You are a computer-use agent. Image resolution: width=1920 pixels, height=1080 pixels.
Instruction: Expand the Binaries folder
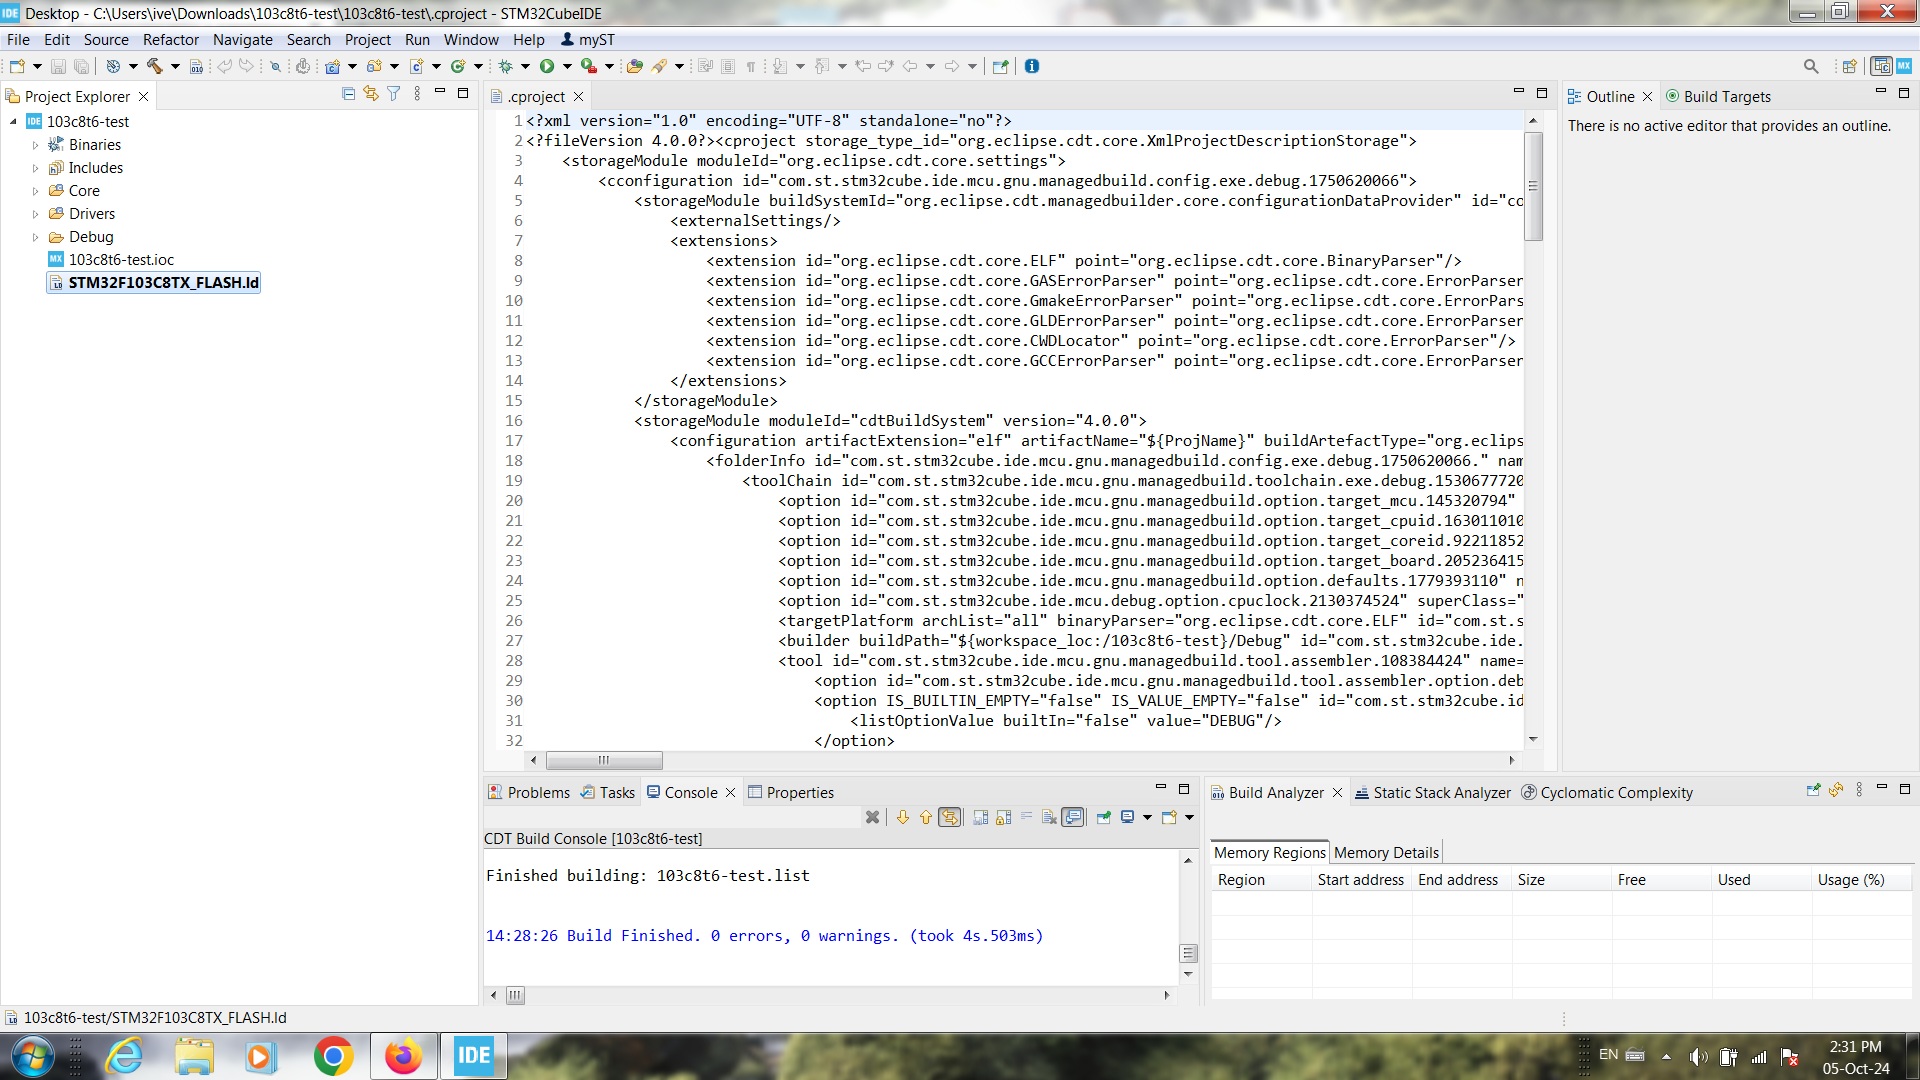[36, 145]
